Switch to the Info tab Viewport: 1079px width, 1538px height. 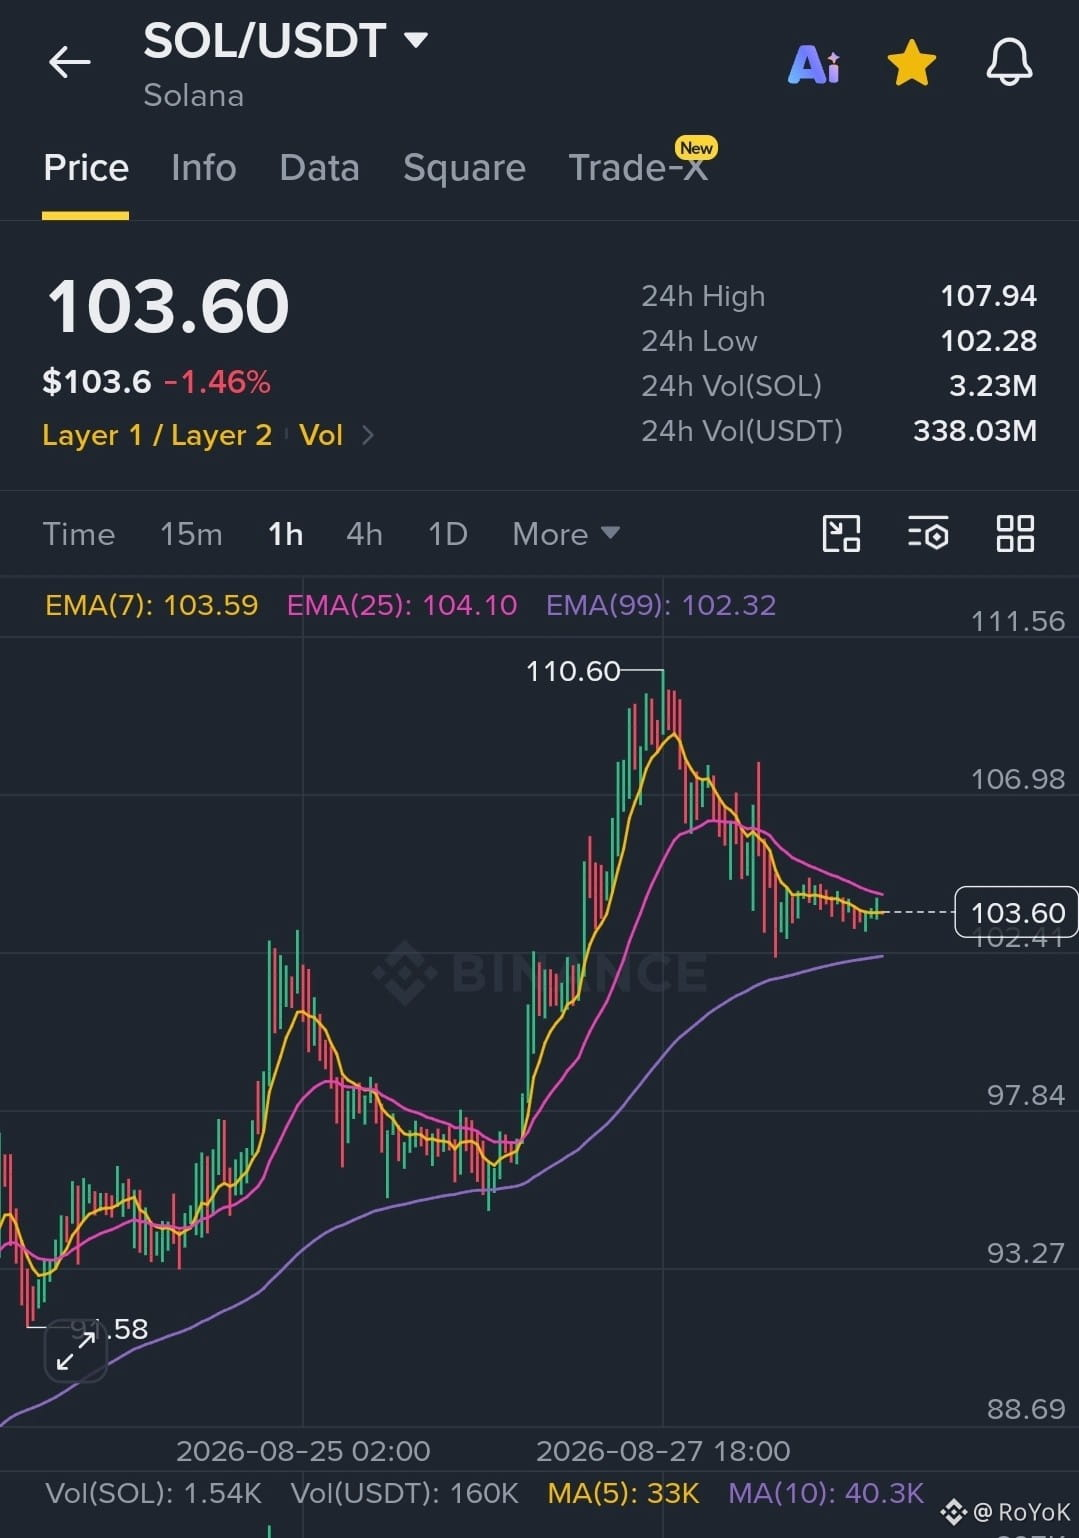(x=204, y=168)
